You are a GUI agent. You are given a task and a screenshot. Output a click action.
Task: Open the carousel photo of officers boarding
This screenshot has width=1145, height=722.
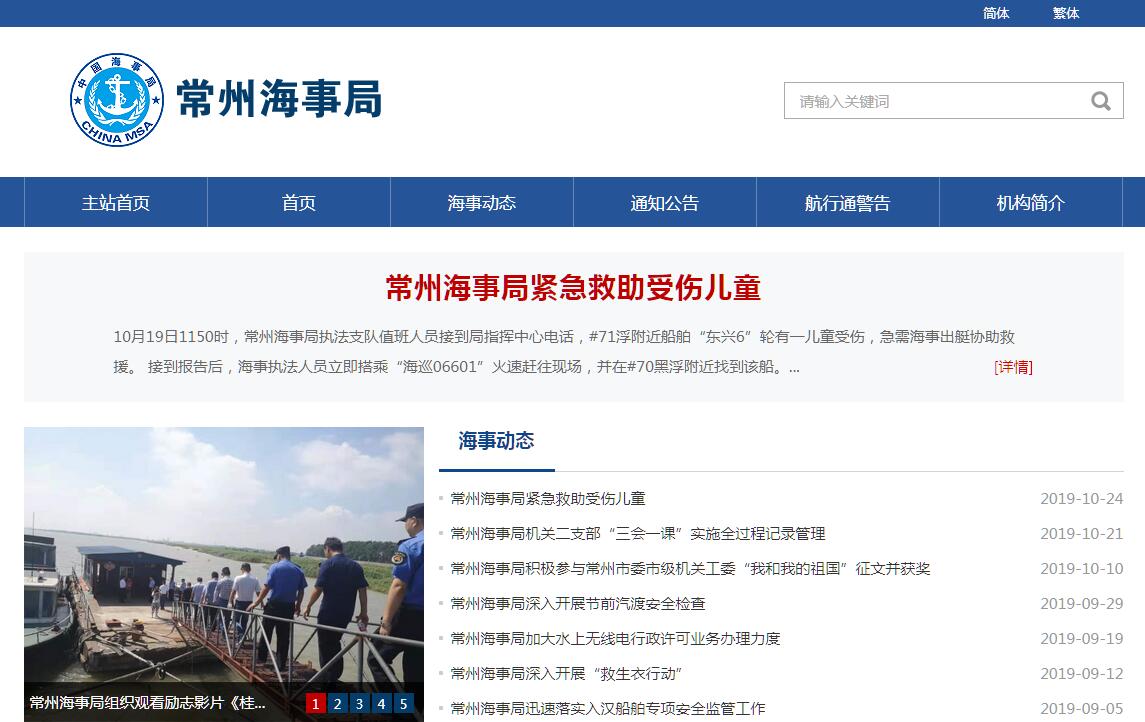[x=224, y=555]
